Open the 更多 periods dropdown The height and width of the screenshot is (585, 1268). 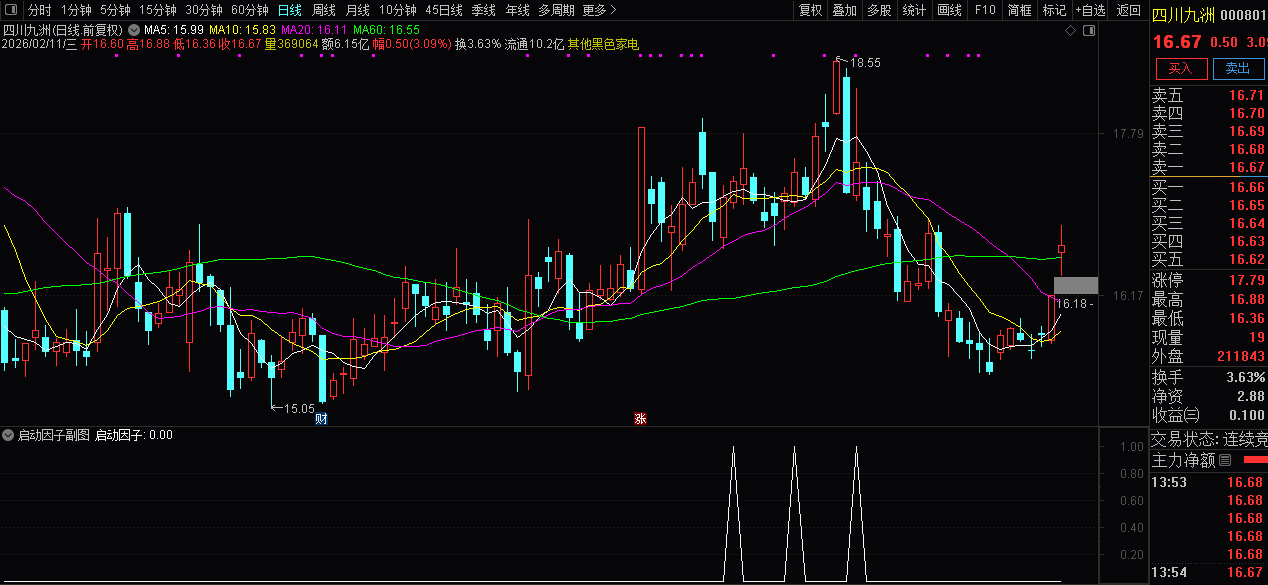599,10
